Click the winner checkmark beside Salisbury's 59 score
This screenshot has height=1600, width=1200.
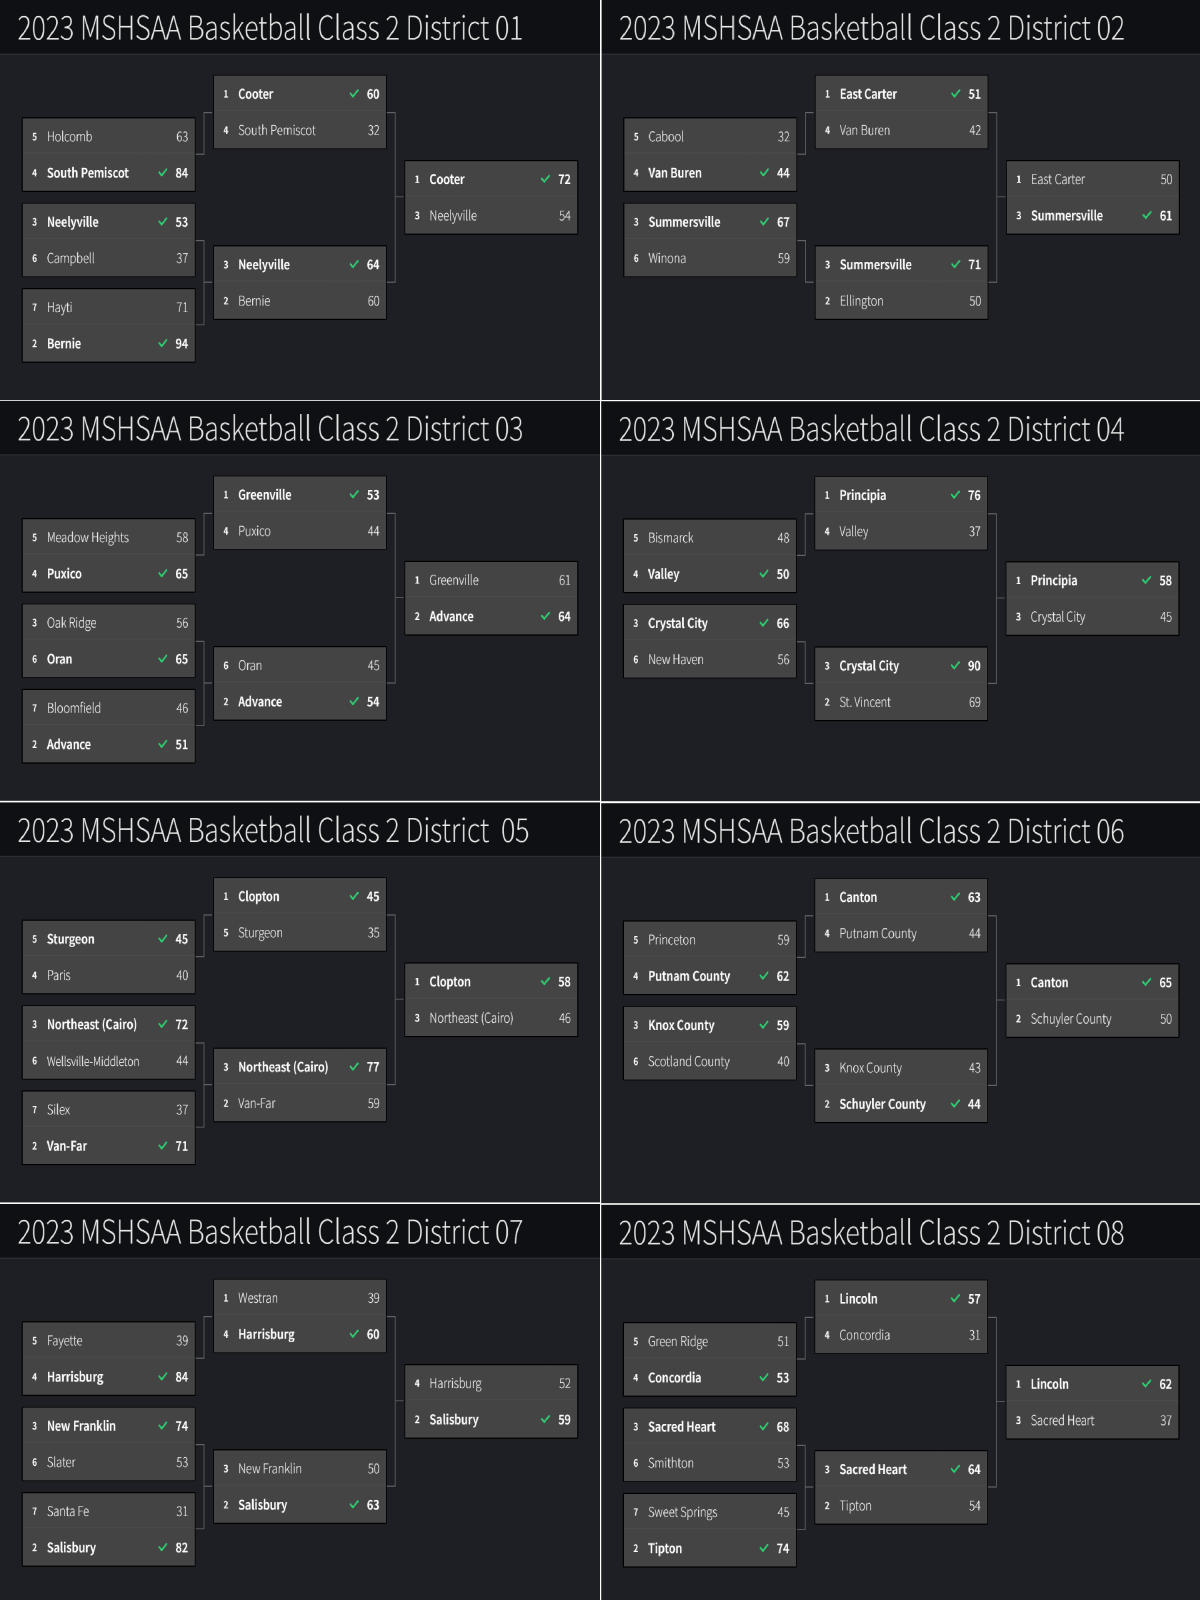pos(545,1419)
